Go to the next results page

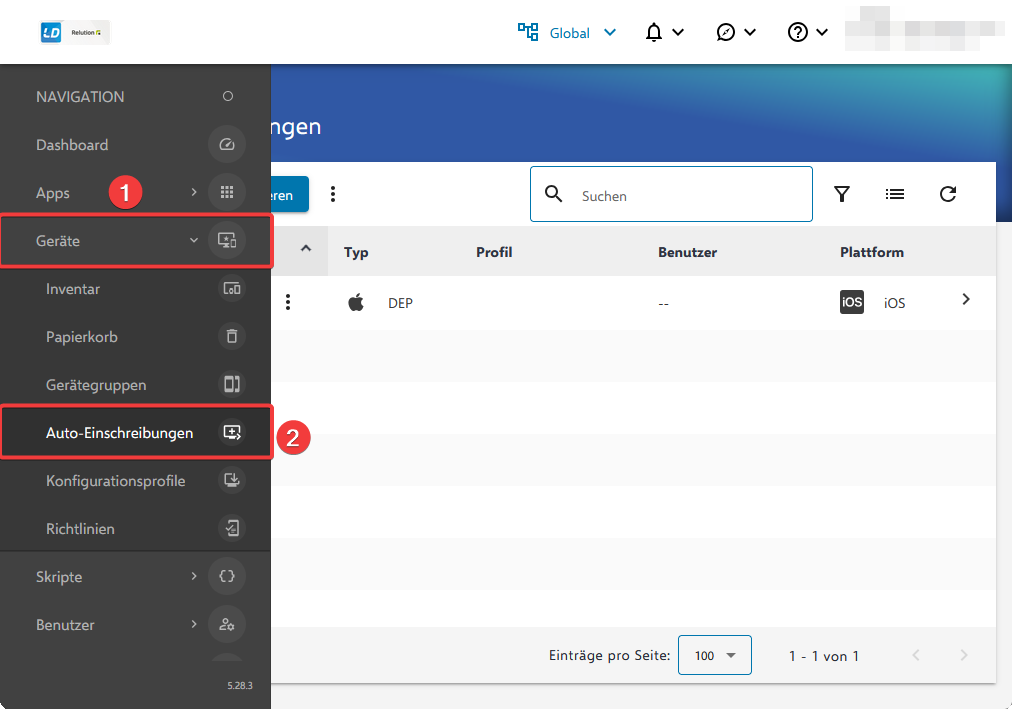pos(964,655)
